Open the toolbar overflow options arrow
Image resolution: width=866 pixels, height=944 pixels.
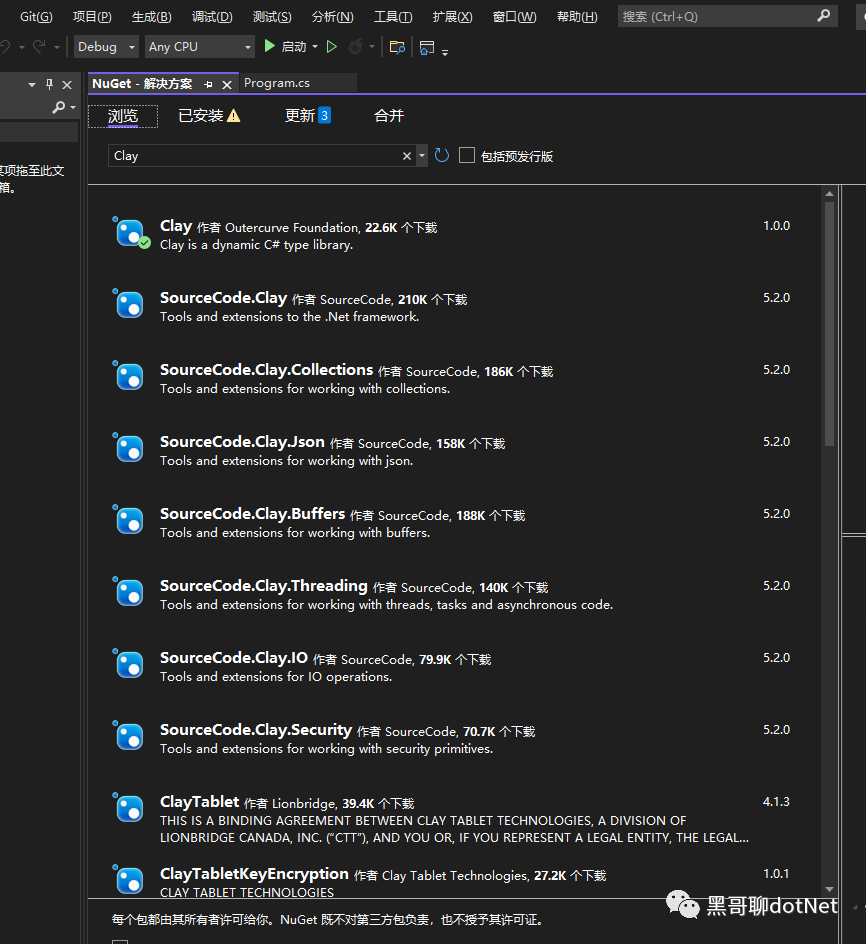click(x=445, y=52)
